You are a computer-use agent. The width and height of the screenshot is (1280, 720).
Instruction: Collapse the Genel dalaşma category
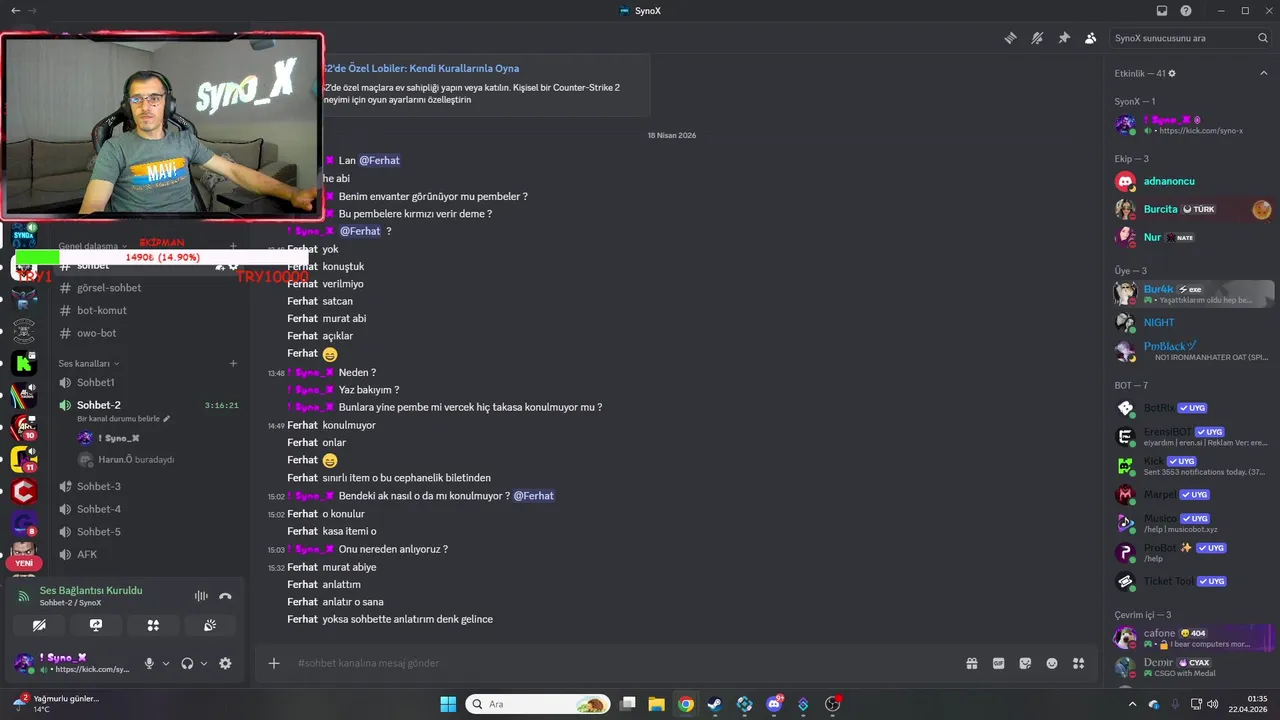93,246
